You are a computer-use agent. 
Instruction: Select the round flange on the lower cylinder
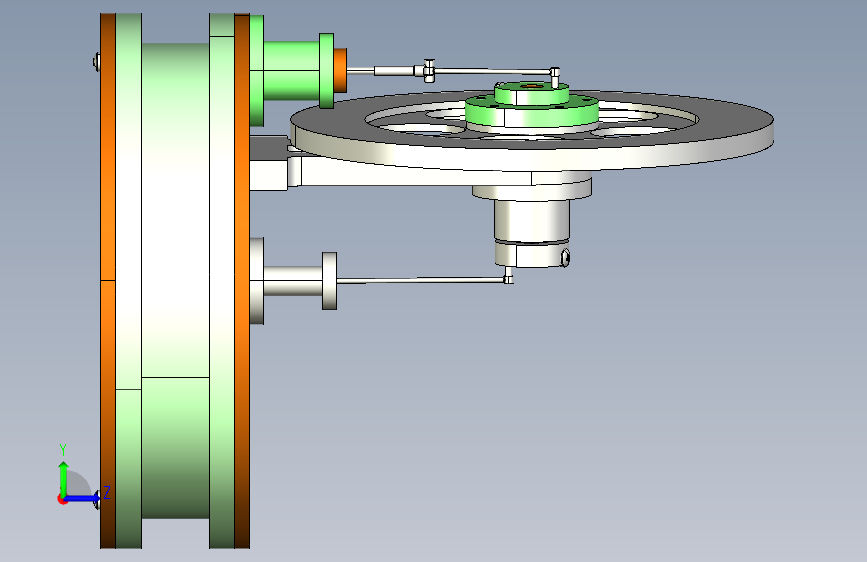pyautogui.click(x=330, y=281)
